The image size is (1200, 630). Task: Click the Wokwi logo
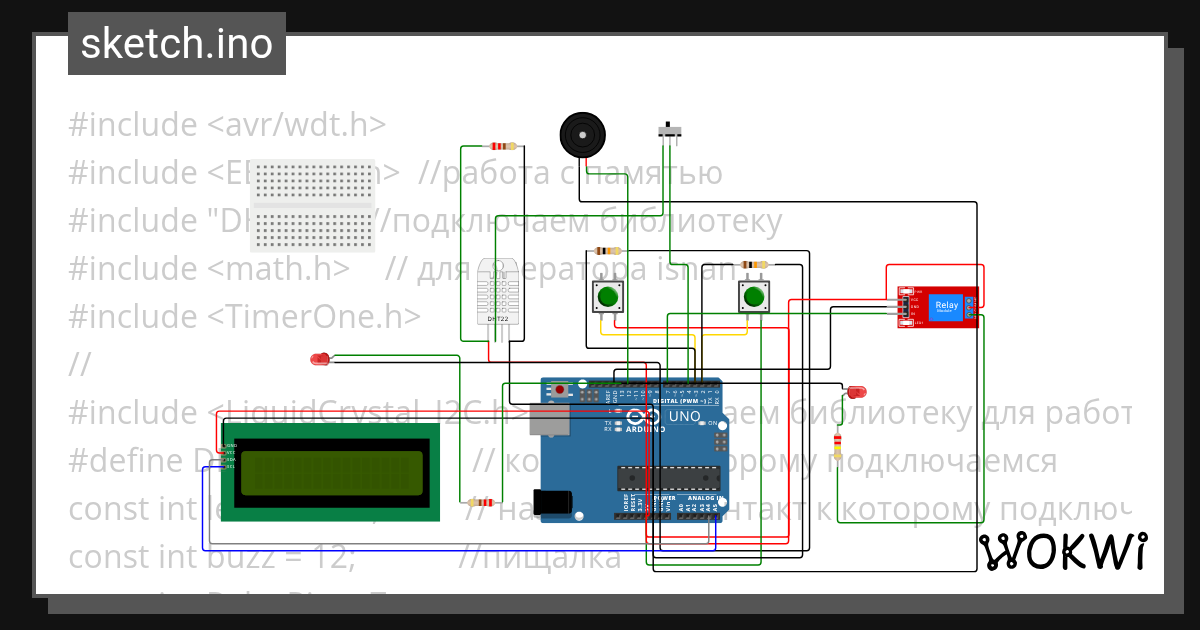point(1063,550)
